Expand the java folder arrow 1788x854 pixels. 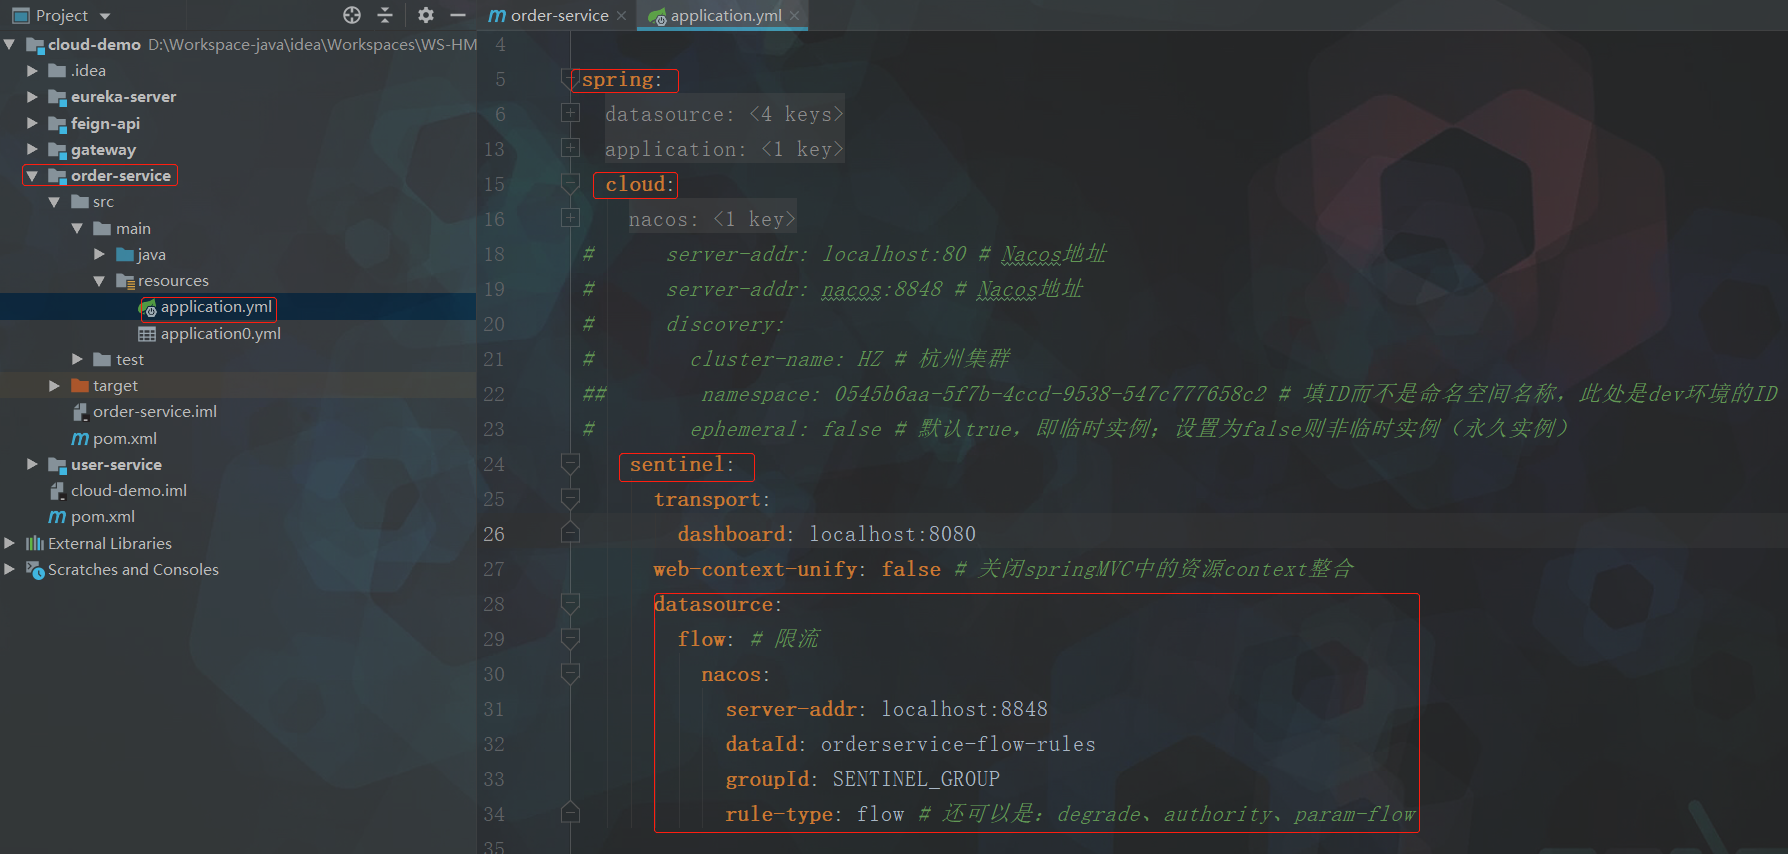99,255
